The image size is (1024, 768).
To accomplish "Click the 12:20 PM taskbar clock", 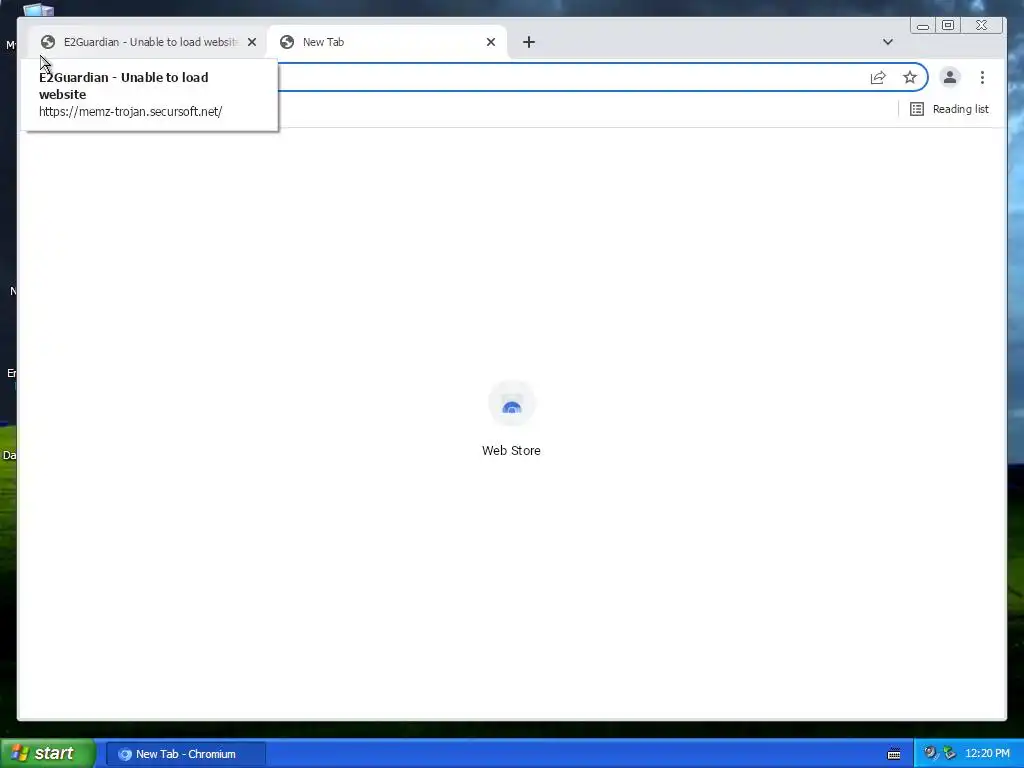I will pos(987,754).
